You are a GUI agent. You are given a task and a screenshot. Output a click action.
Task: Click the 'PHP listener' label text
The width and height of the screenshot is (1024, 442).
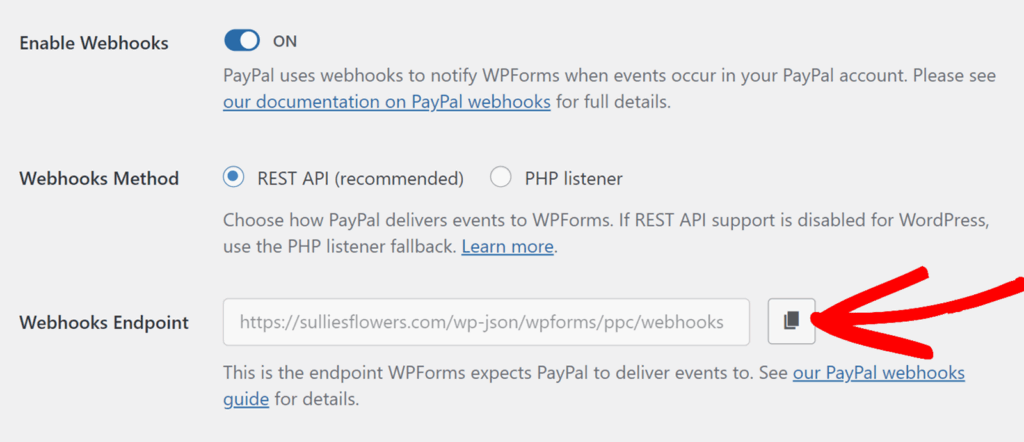(x=573, y=179)
